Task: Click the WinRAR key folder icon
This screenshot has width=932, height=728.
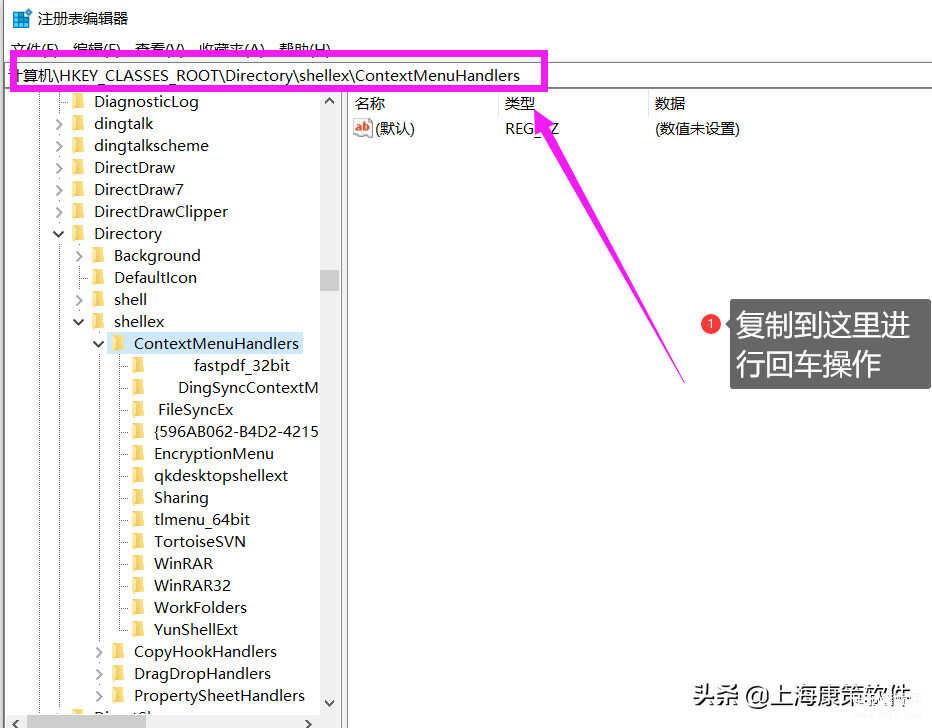Action: (138, 563)
